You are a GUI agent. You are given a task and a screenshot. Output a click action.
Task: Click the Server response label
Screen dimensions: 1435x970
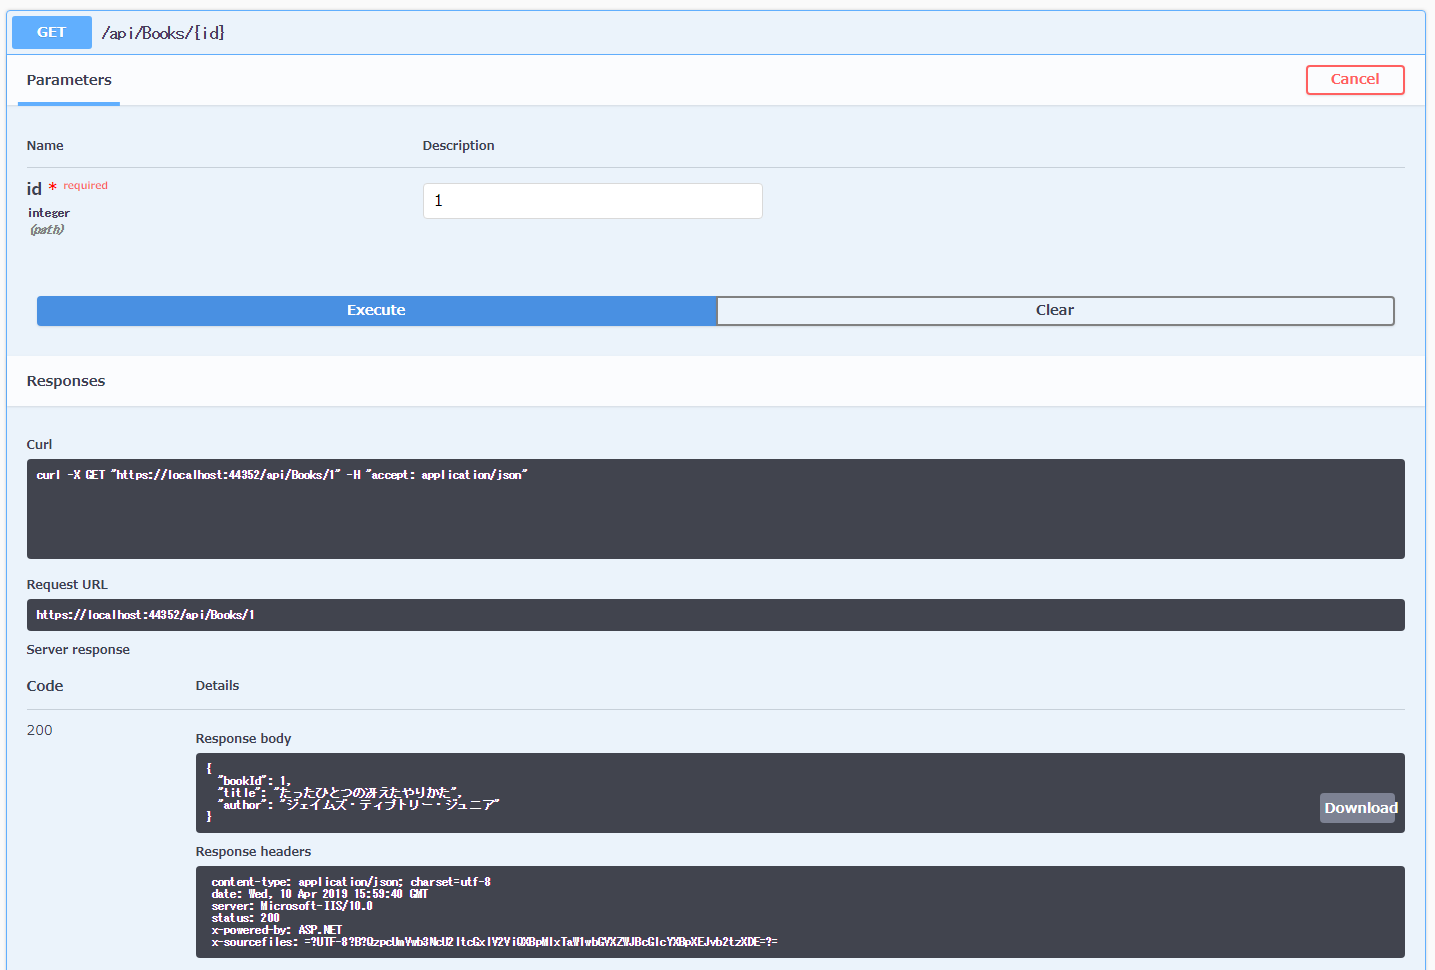coord(78,650)
